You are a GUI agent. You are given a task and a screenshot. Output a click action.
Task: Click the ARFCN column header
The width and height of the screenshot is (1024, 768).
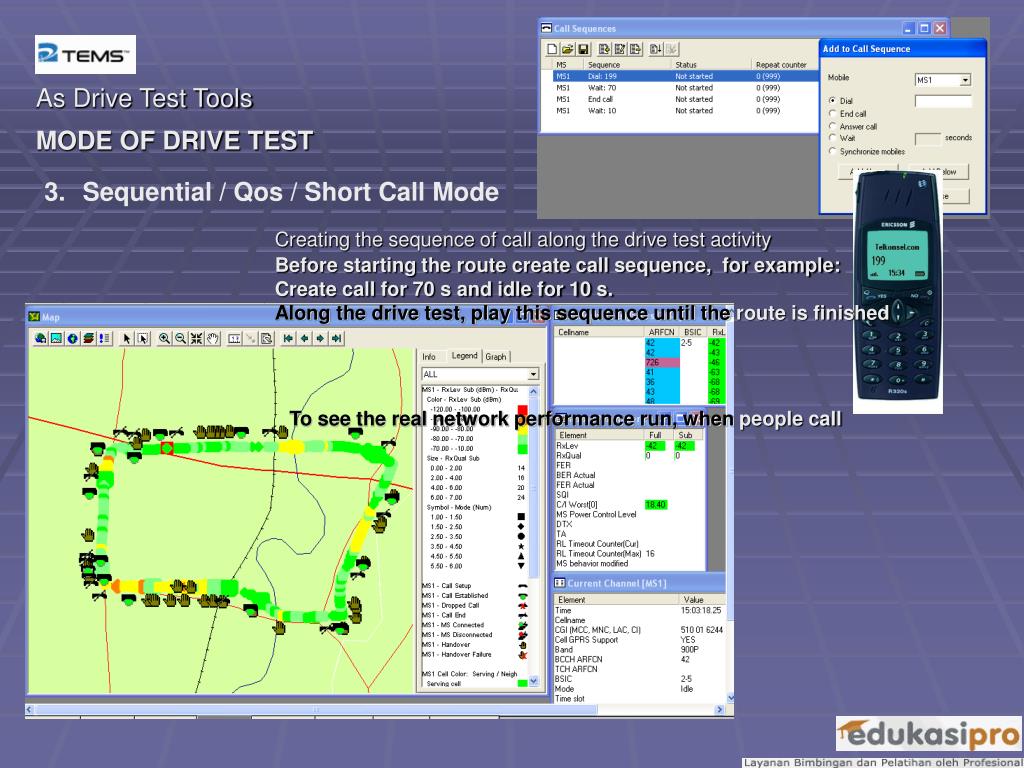[x=662, y=332]
